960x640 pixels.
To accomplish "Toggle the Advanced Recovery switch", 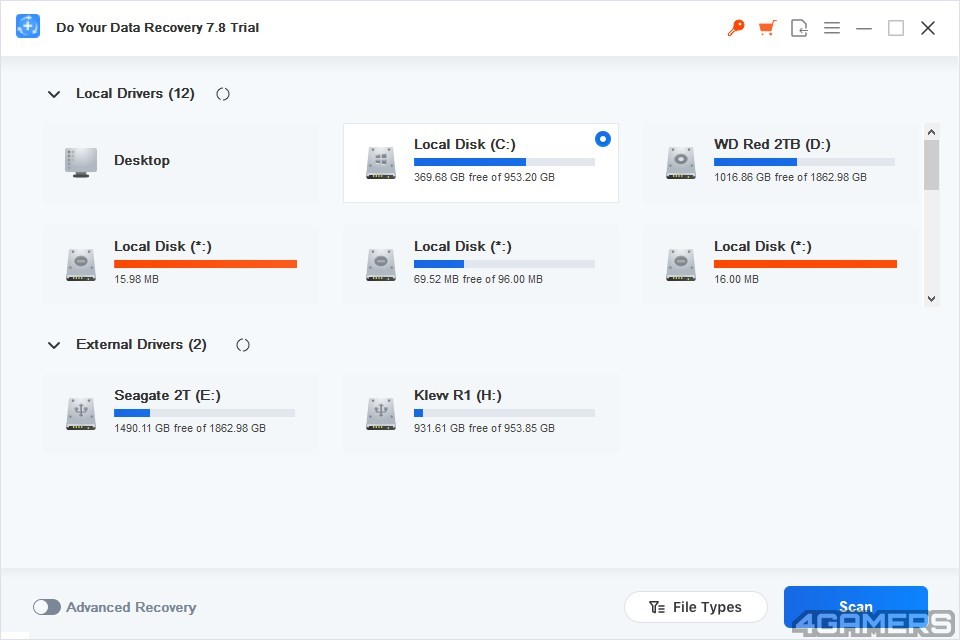I will [47, 607].
